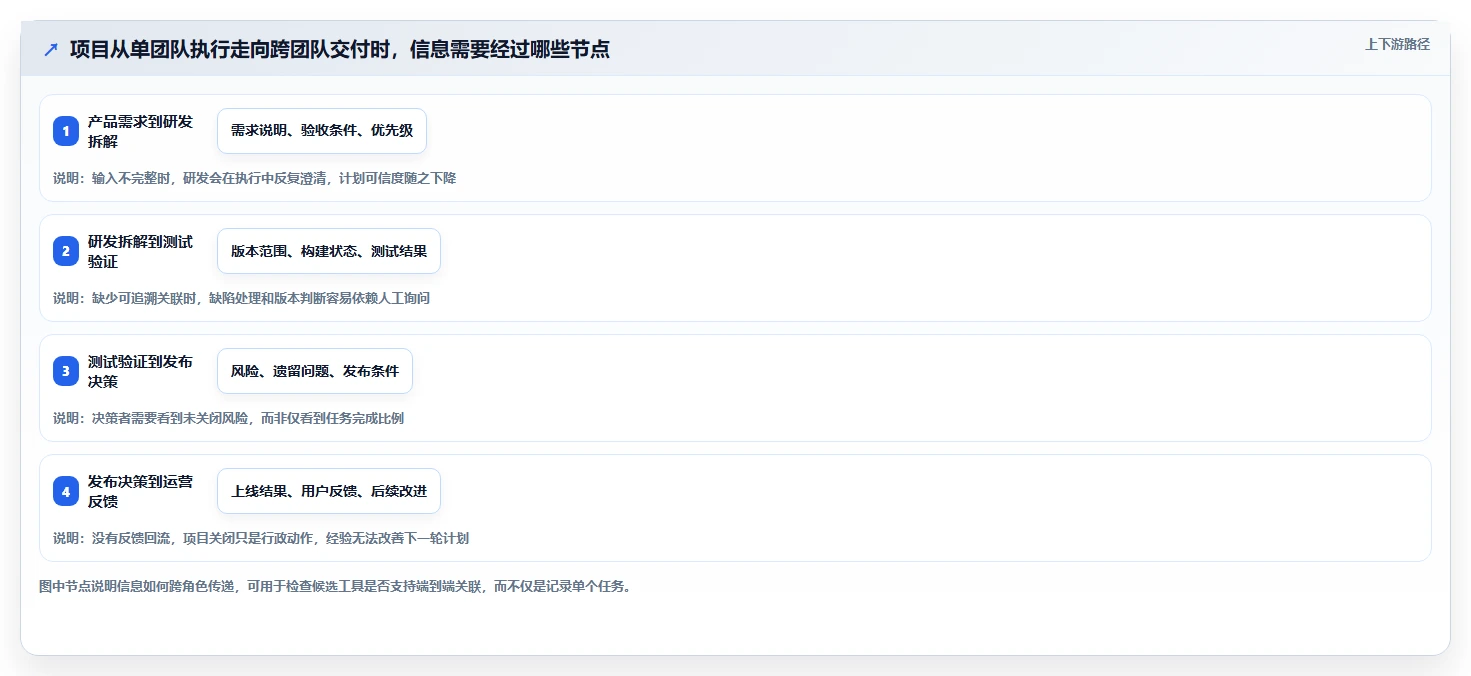Click the 版本范围、构建状态、测试结果 chip
This screenshot has height=676, width=1471.
coord(329,251)
